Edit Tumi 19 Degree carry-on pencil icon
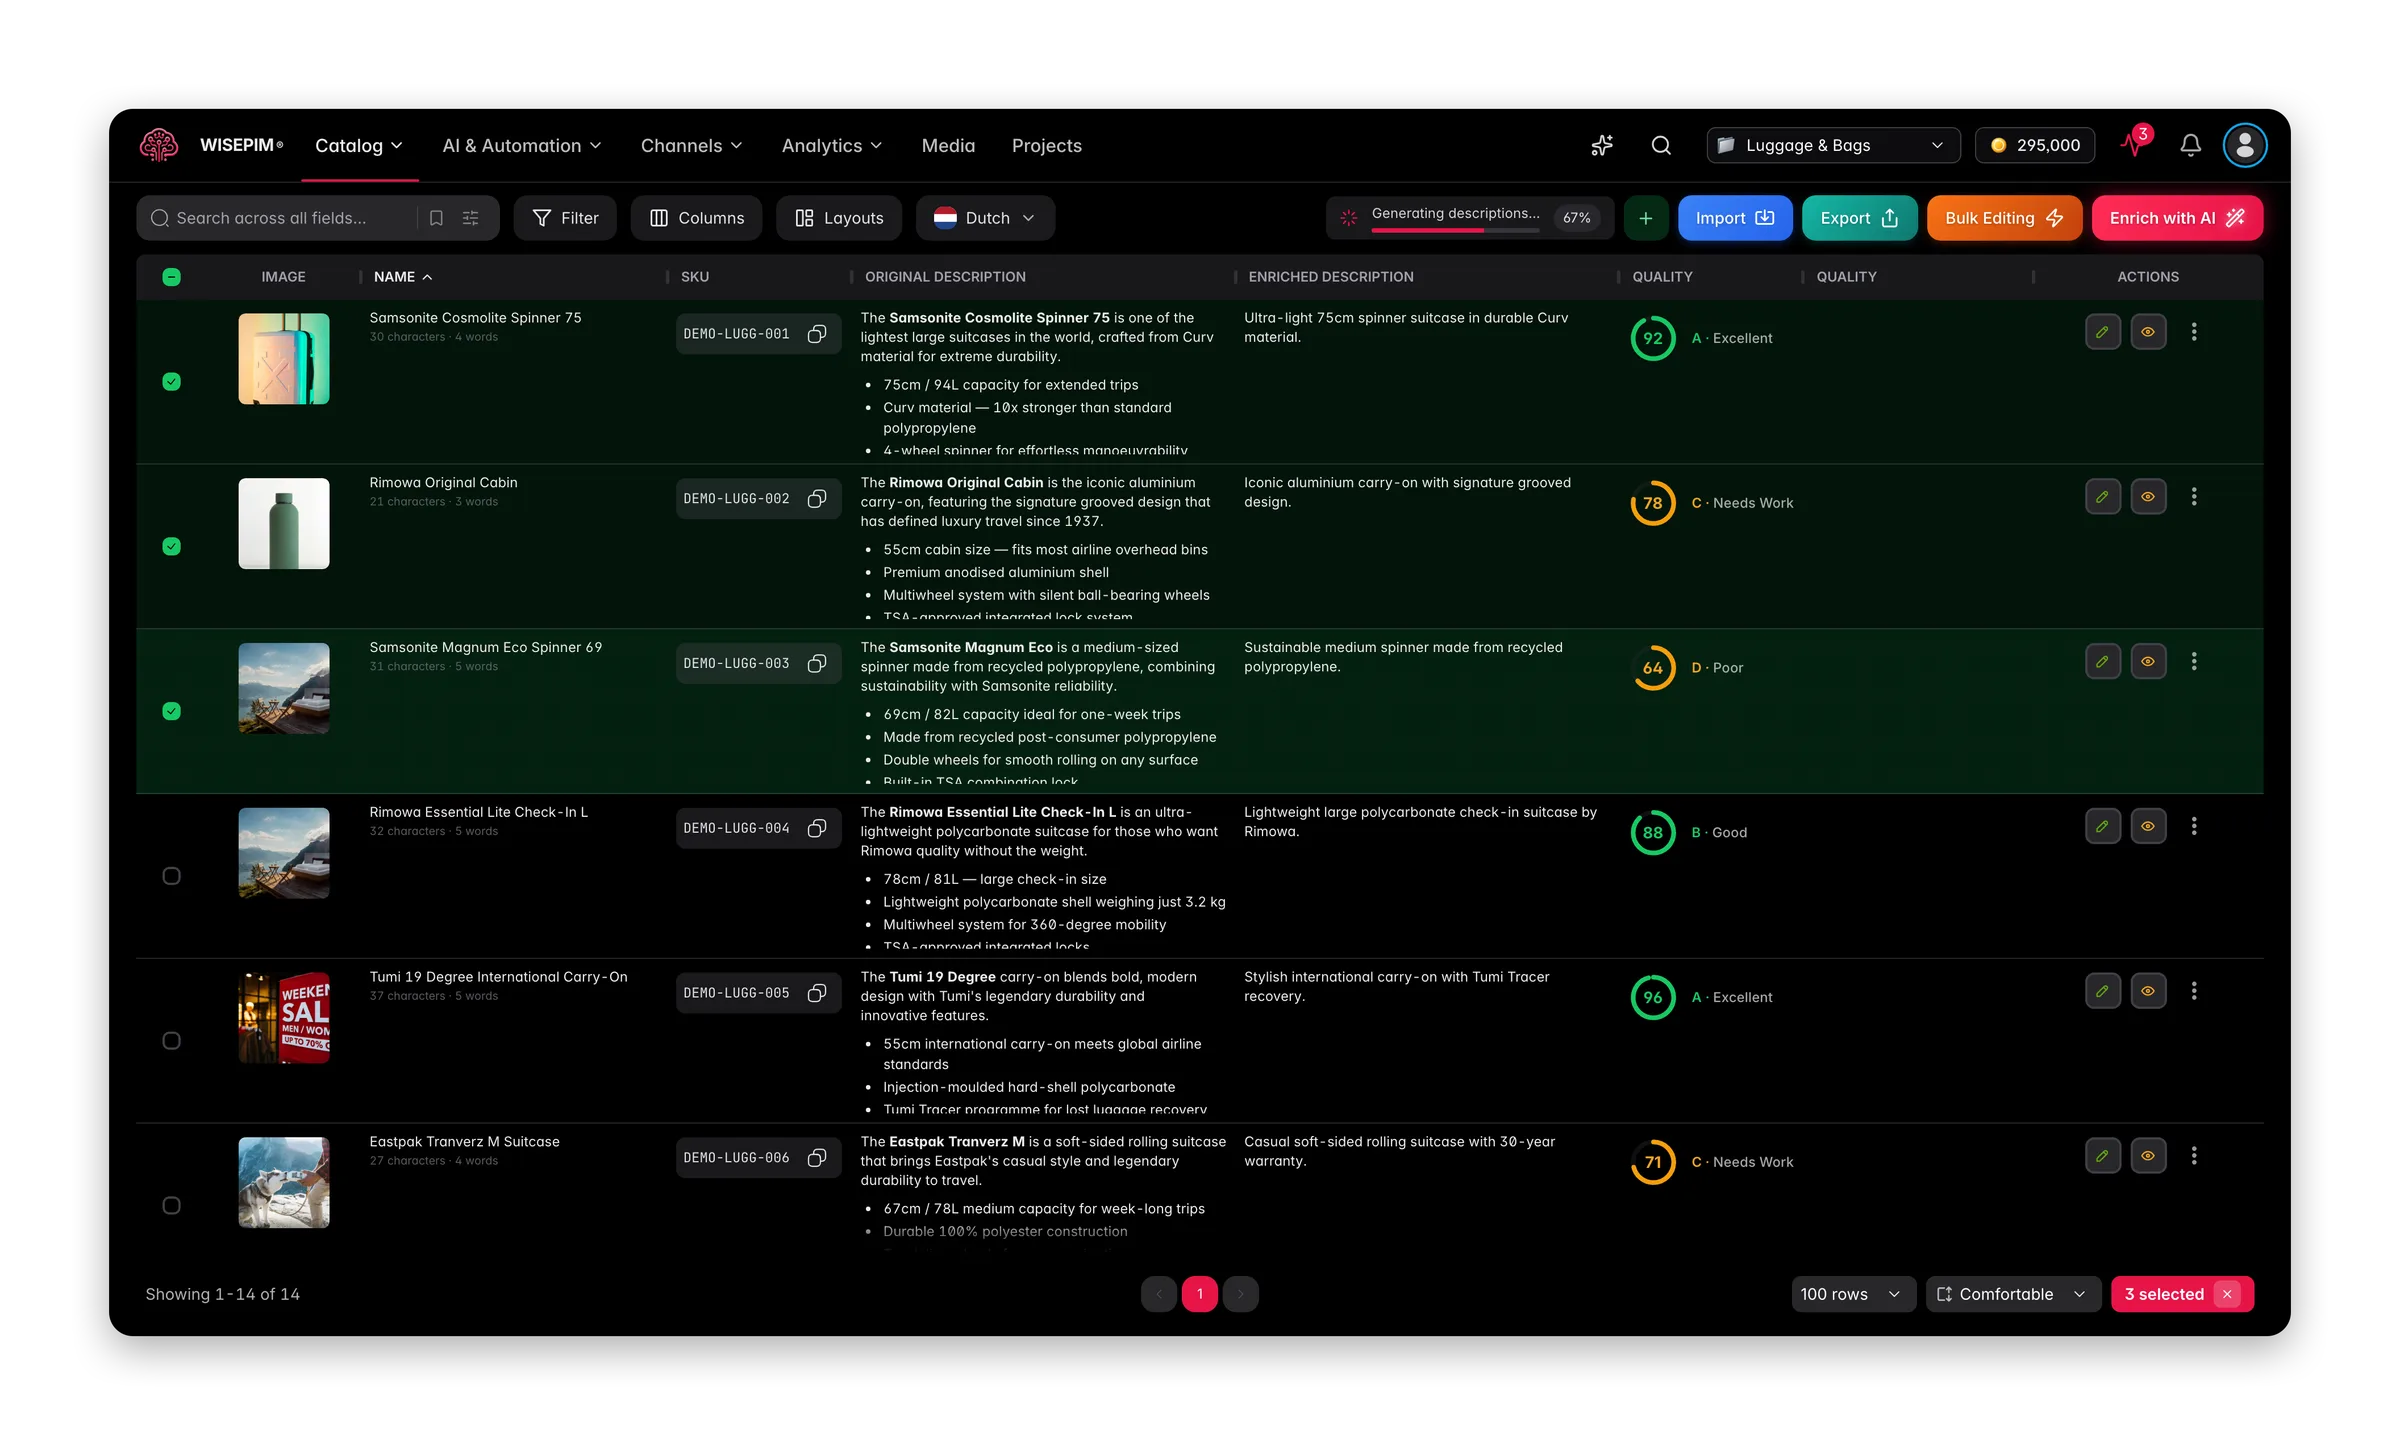This screenshot has width=2400, height=1445. click(x=2102, y=991)
